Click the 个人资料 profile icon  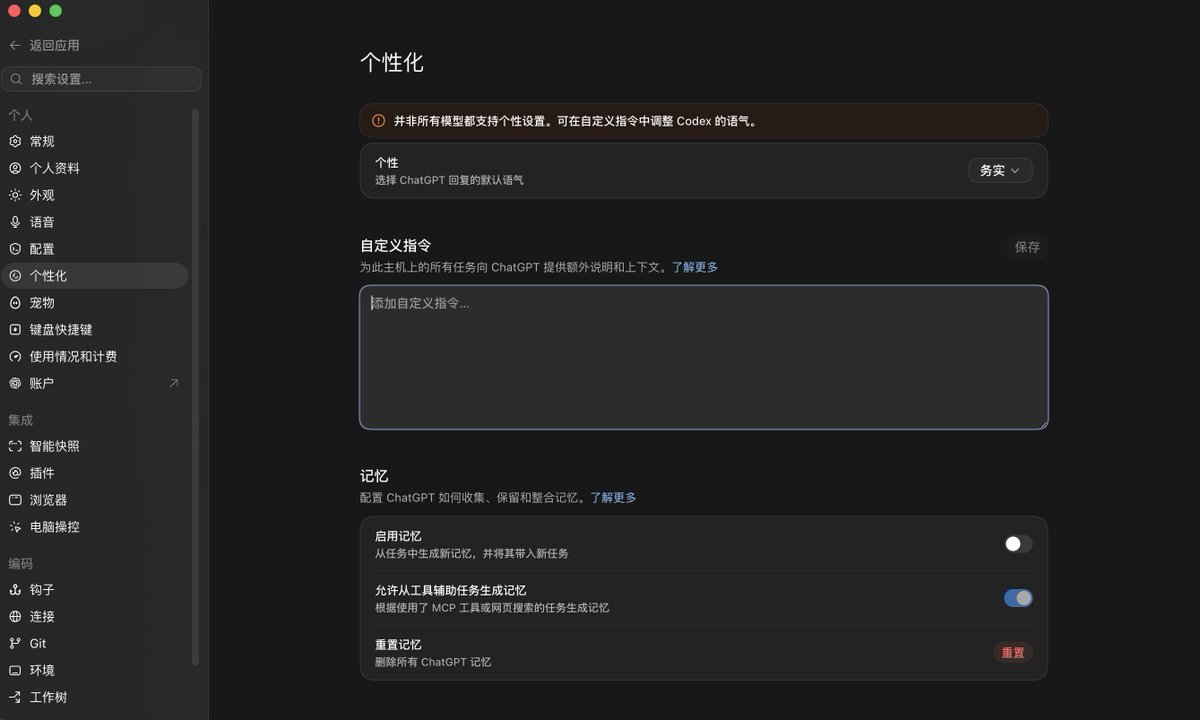coord(15,168)
